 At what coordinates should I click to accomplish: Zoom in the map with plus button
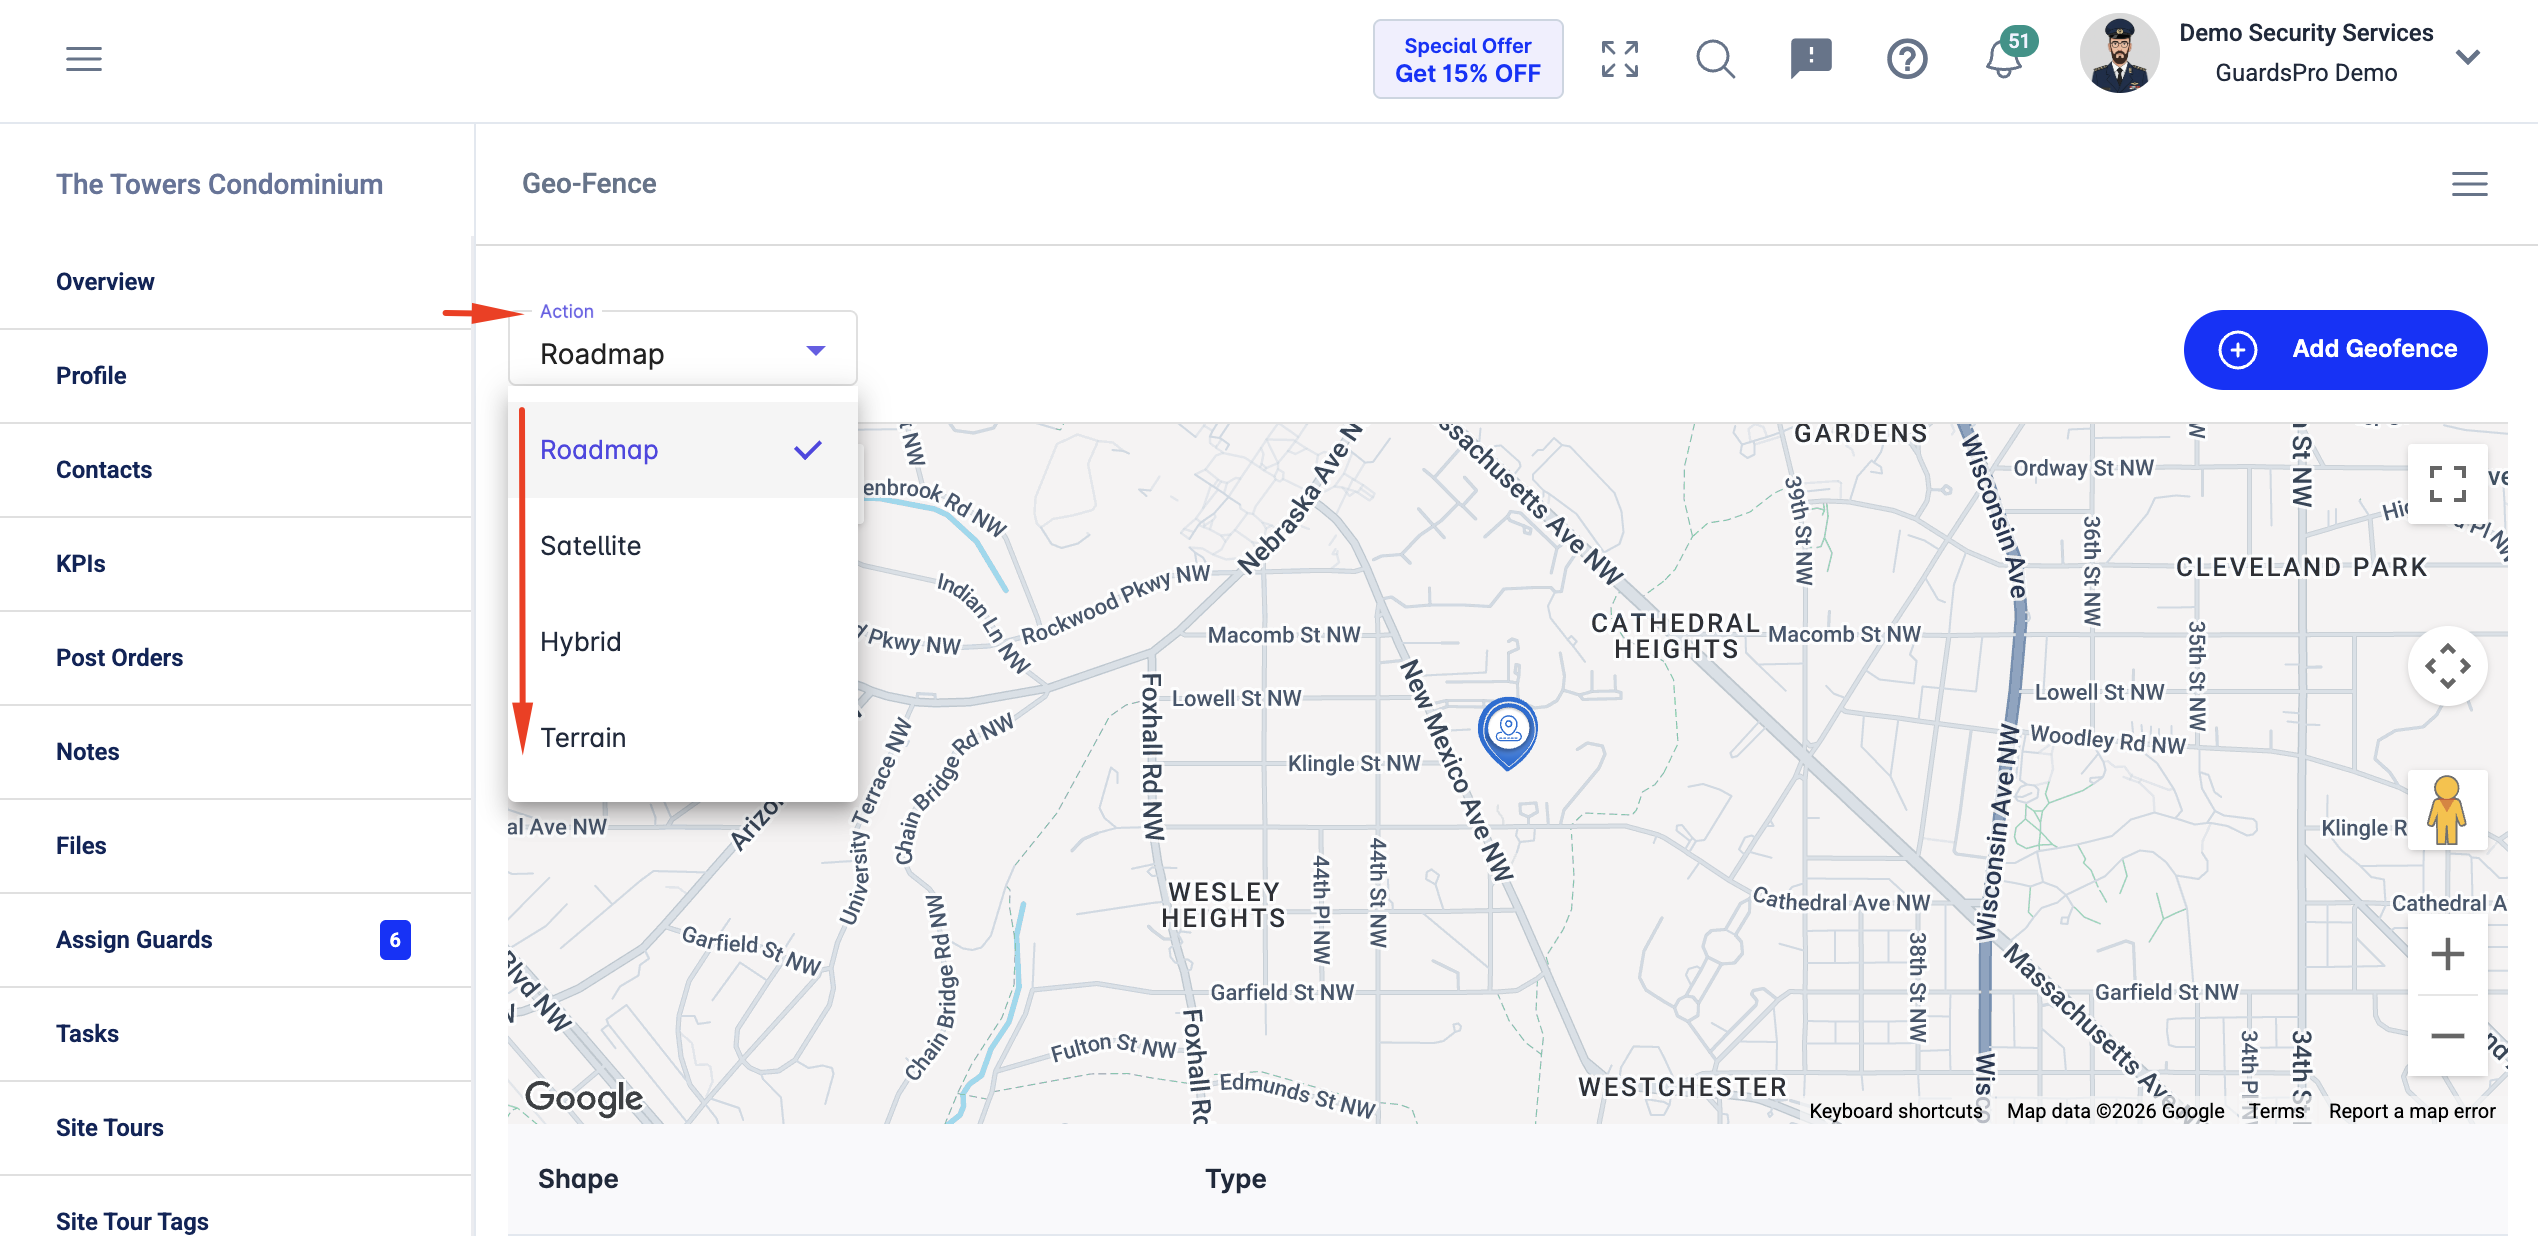(x=2447, y=954)
